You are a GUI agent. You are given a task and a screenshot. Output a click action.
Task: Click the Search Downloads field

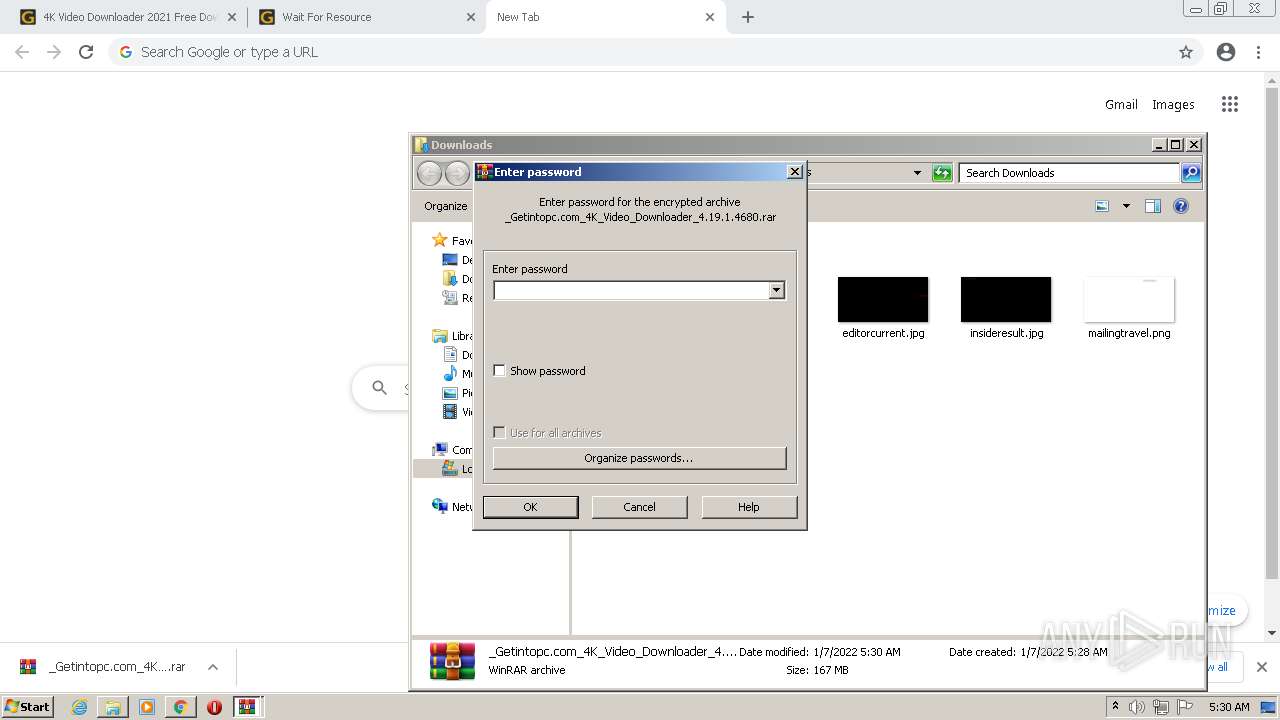(1069, 173)
